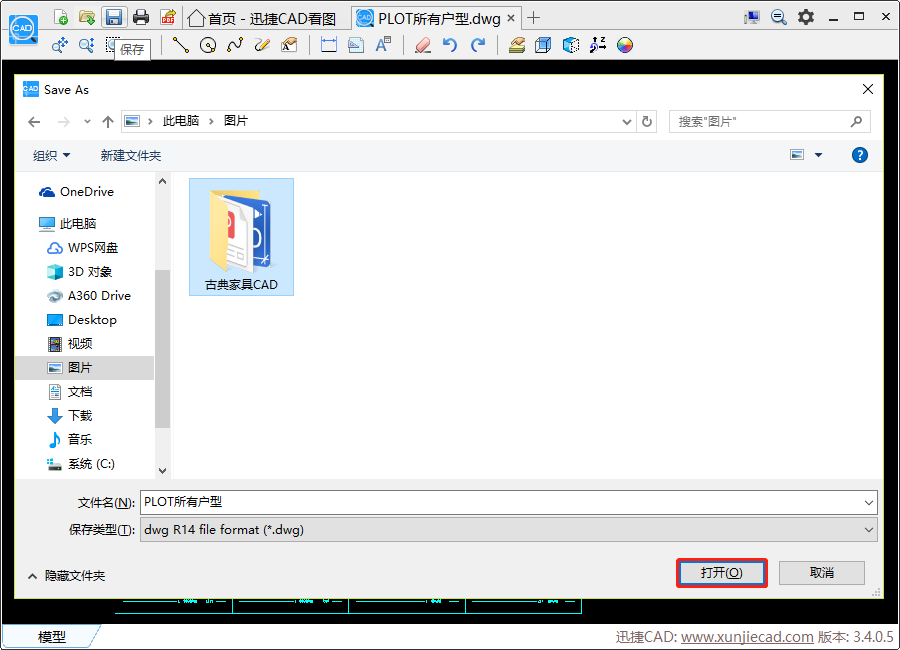Open the settings gear icon

(x=805, y=17)
